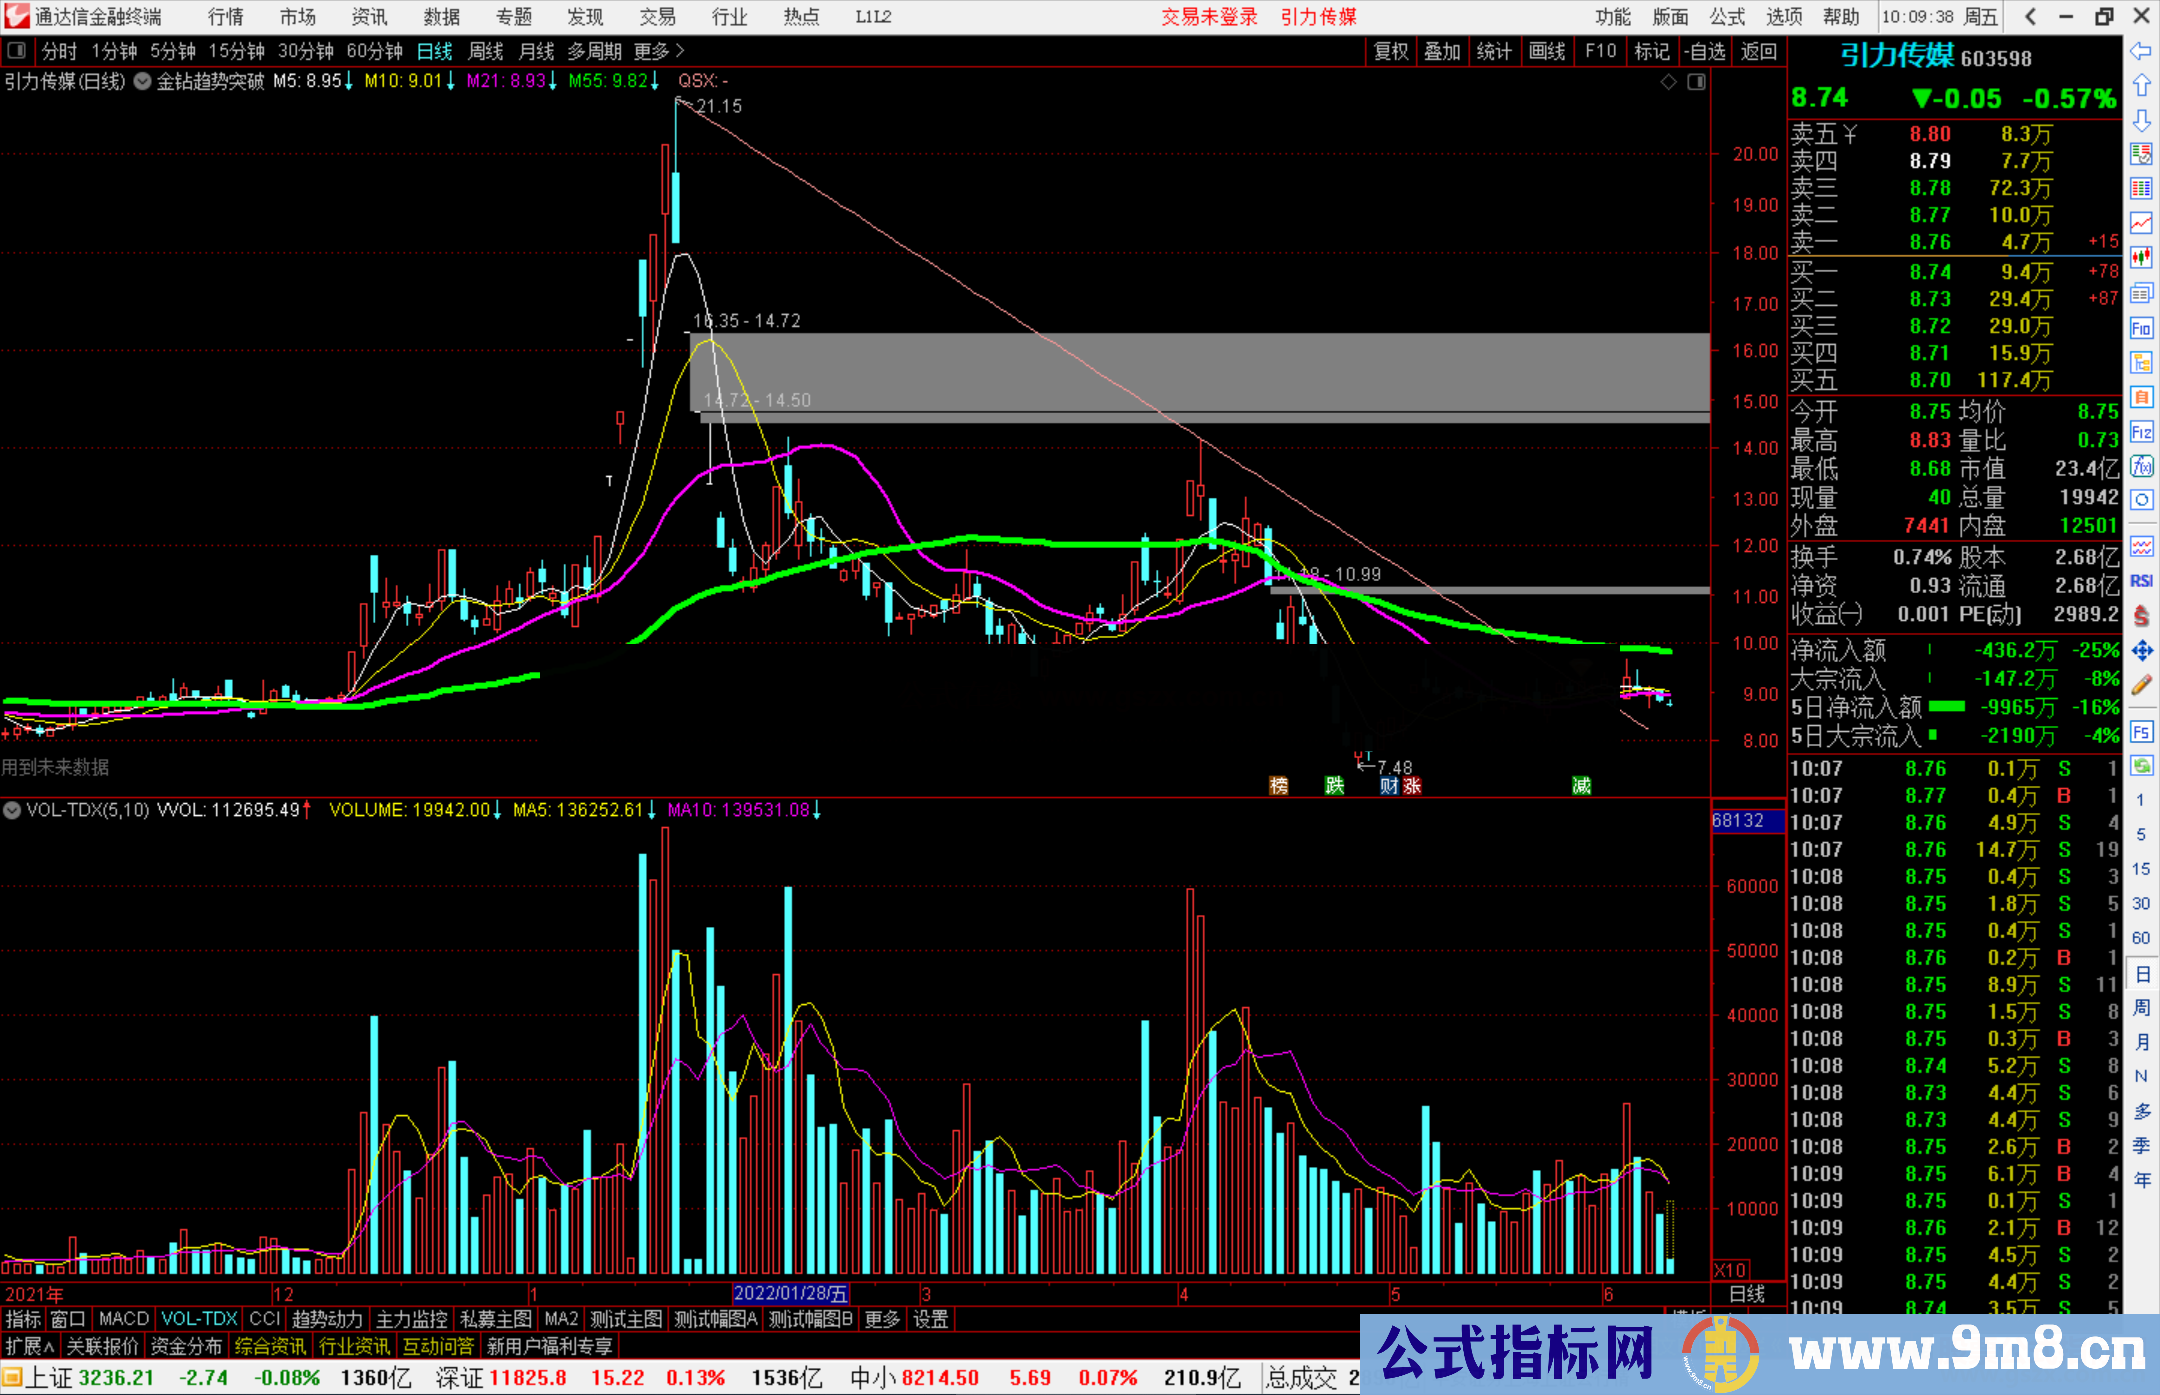The width and height of the screenshot is (2160, 1395).
Task: Open the 窗口 window count selector
Action: pyautogui.click(x=68, y=1319)
